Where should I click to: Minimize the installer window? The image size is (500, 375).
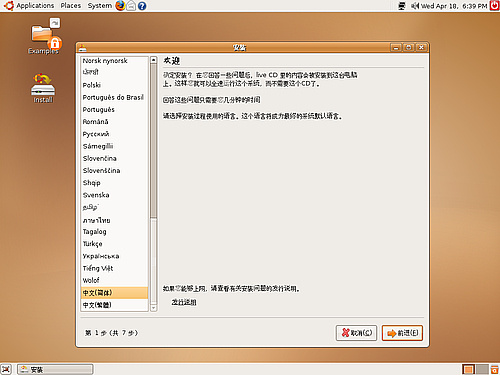(x=396, y=48)
